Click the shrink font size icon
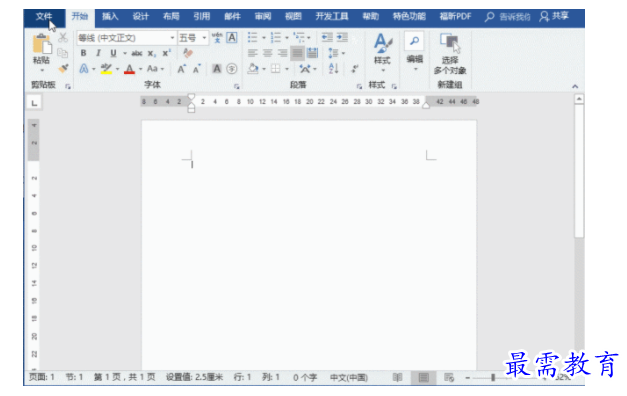Image resolution: width=627 pixels, height=396 pixels. [196, 69]
